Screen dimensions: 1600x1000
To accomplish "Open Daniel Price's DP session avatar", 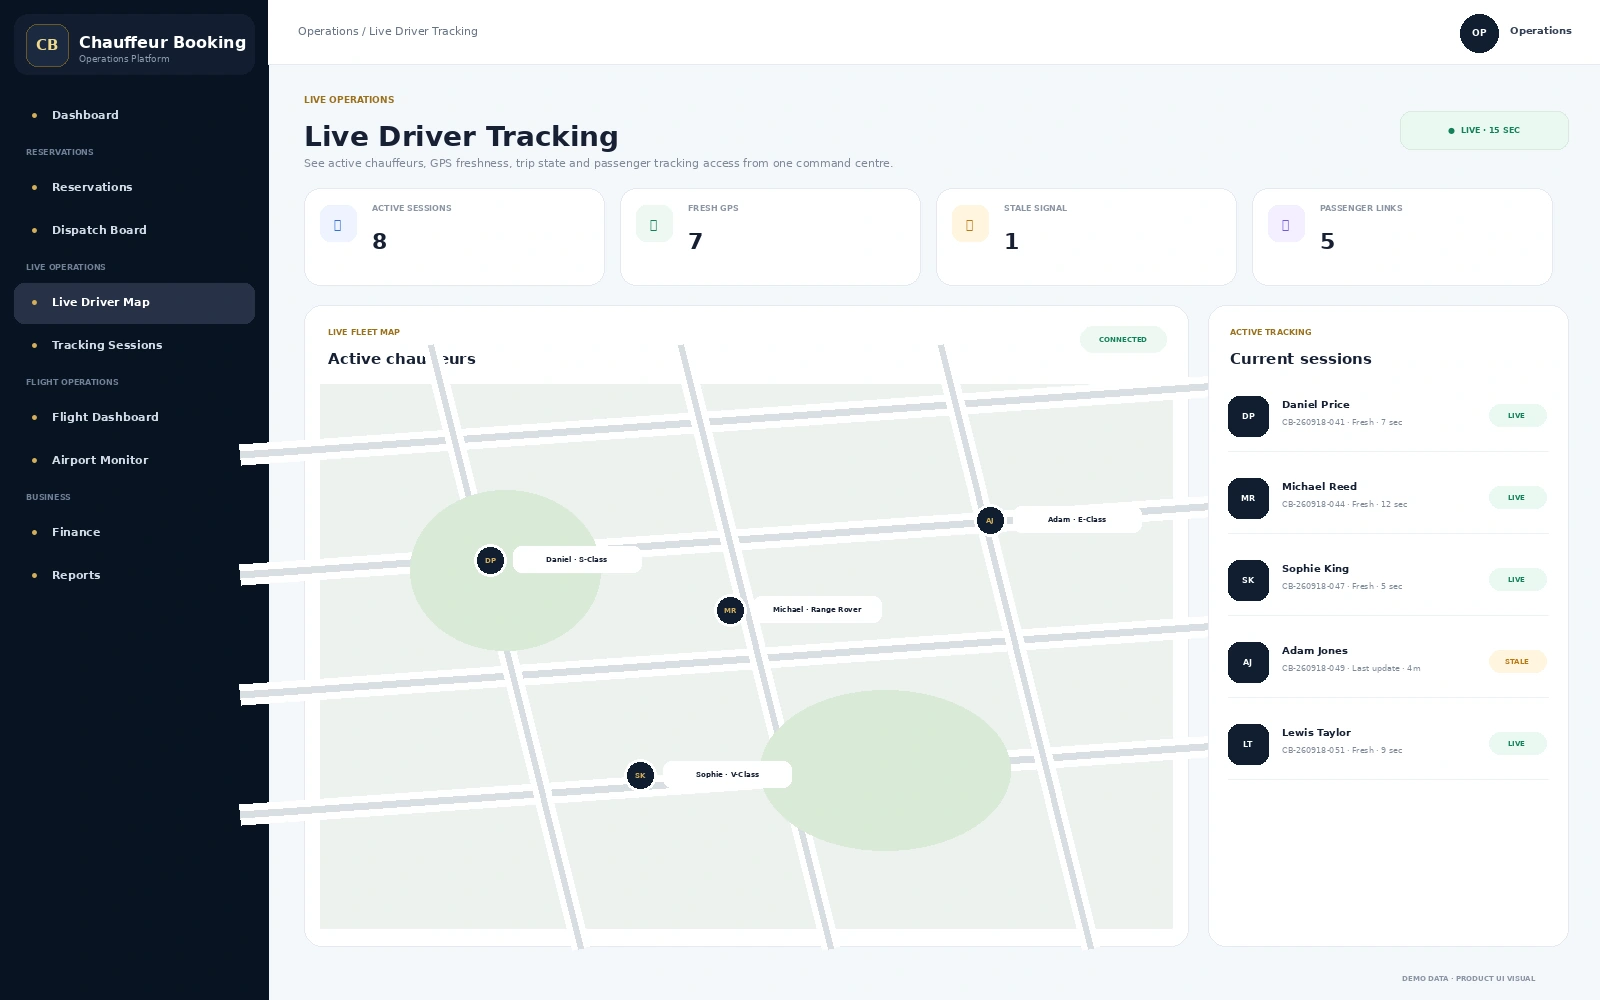I will (1248, 416).
